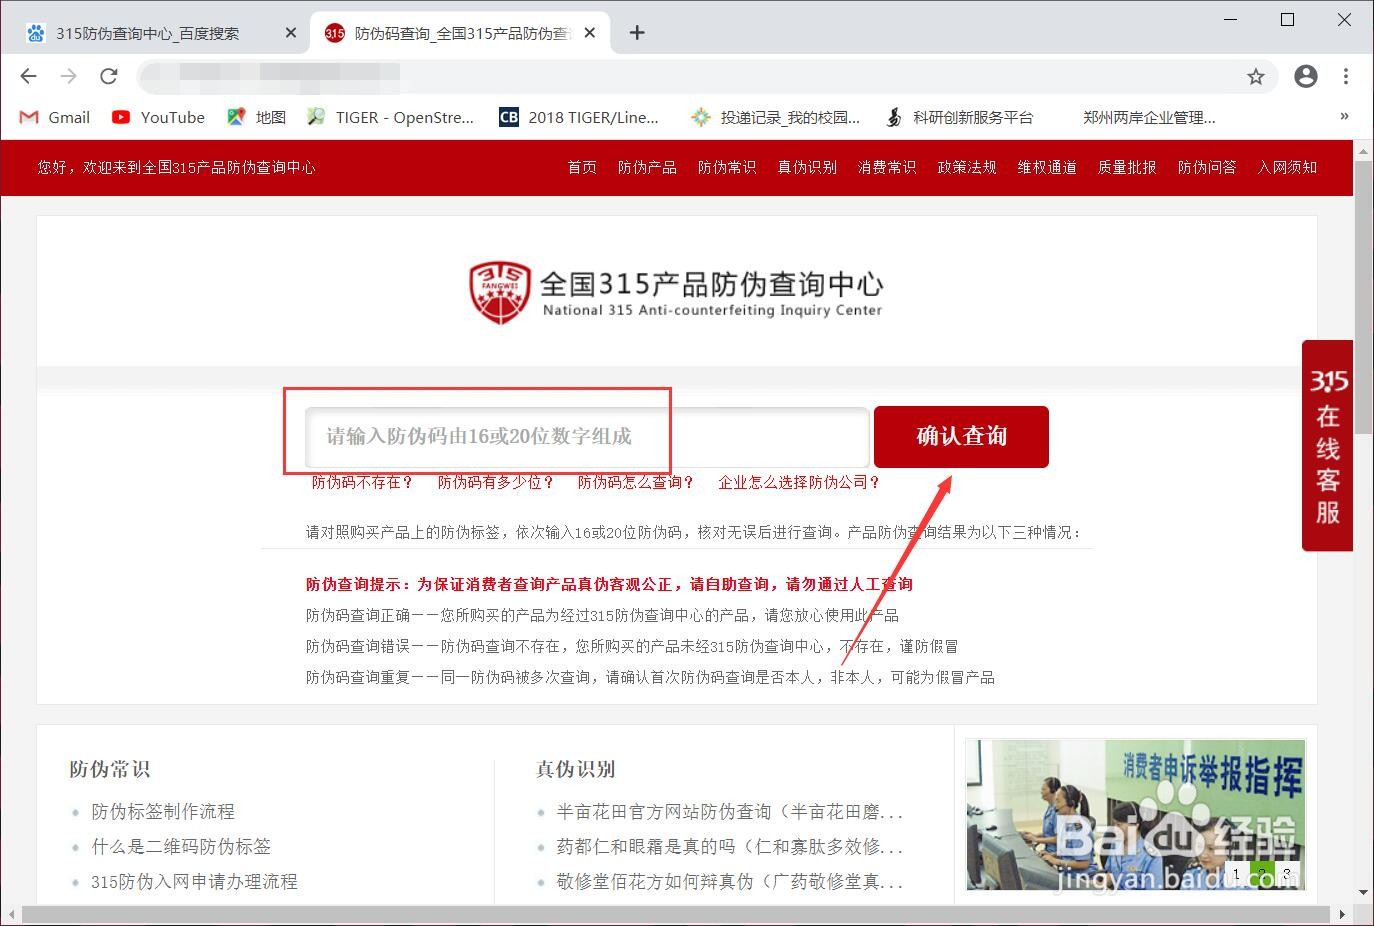Close the 防伪码查询 tab
Screen dimensions: 1374x926
point(590,33)
